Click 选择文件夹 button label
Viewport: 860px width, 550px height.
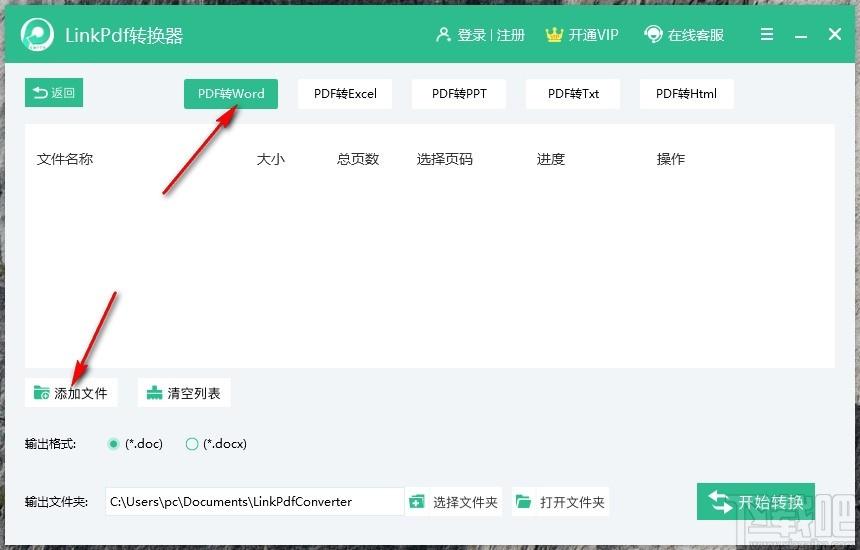click(465, 502)
